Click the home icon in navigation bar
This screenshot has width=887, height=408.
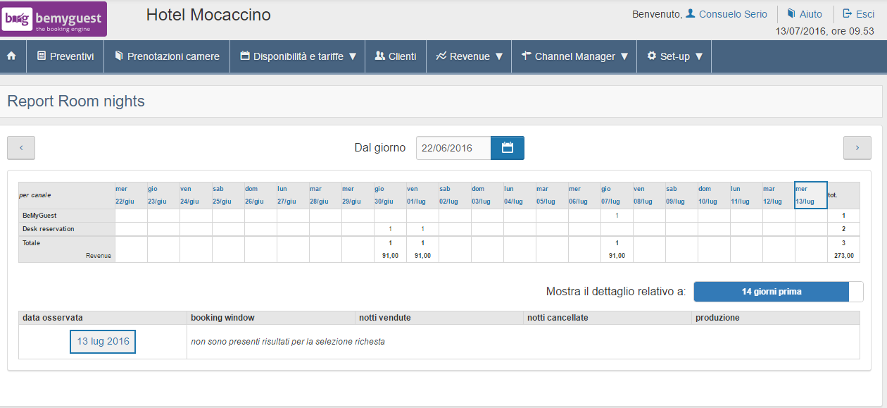click(11, 57)
